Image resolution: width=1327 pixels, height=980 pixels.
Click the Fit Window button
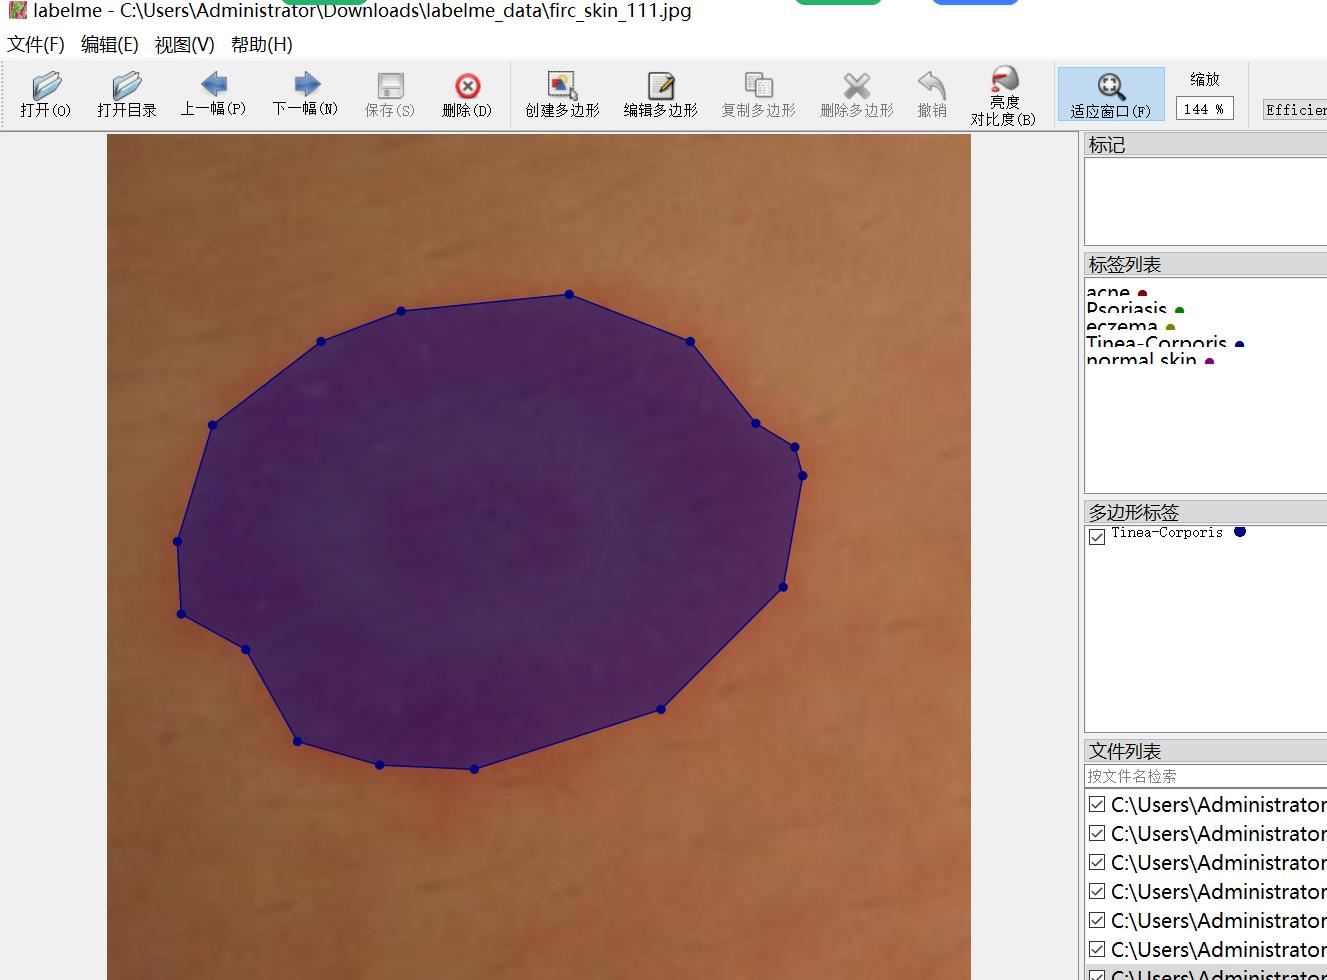click(x=1110, y=94)
